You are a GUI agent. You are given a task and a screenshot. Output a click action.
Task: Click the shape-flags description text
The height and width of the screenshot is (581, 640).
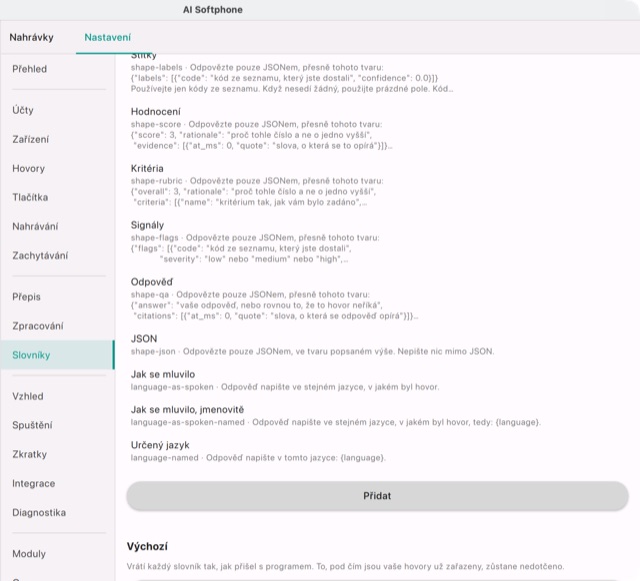(255, 248)
